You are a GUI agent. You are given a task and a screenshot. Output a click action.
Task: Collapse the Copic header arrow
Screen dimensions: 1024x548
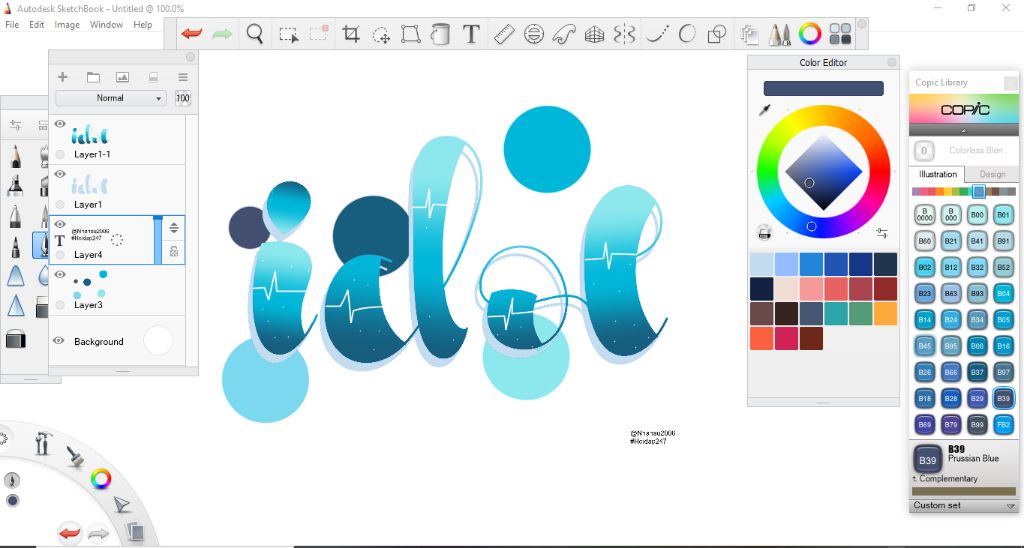click(x=964, y=131)
